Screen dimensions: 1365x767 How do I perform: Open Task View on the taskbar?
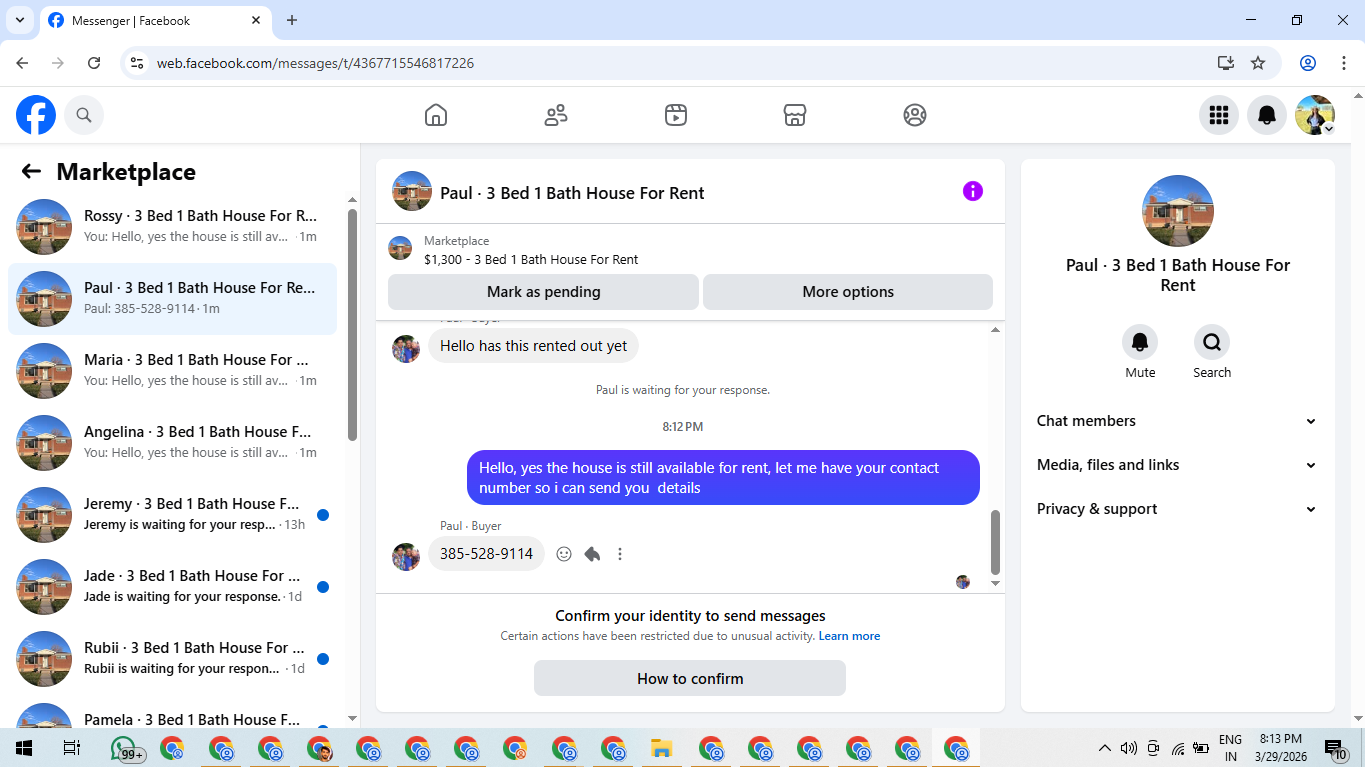71,748
